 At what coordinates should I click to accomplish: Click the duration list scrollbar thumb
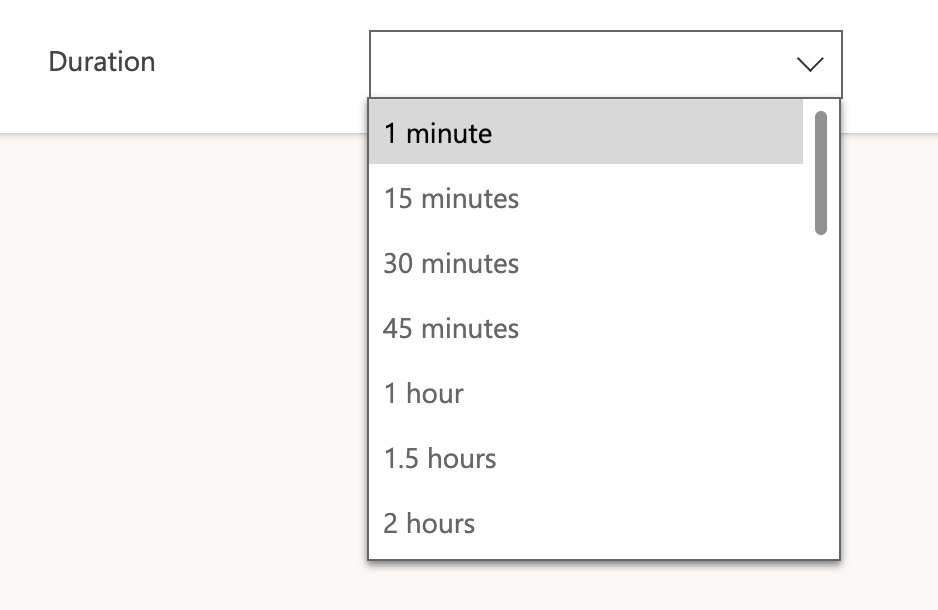click(x=821, y=172)
